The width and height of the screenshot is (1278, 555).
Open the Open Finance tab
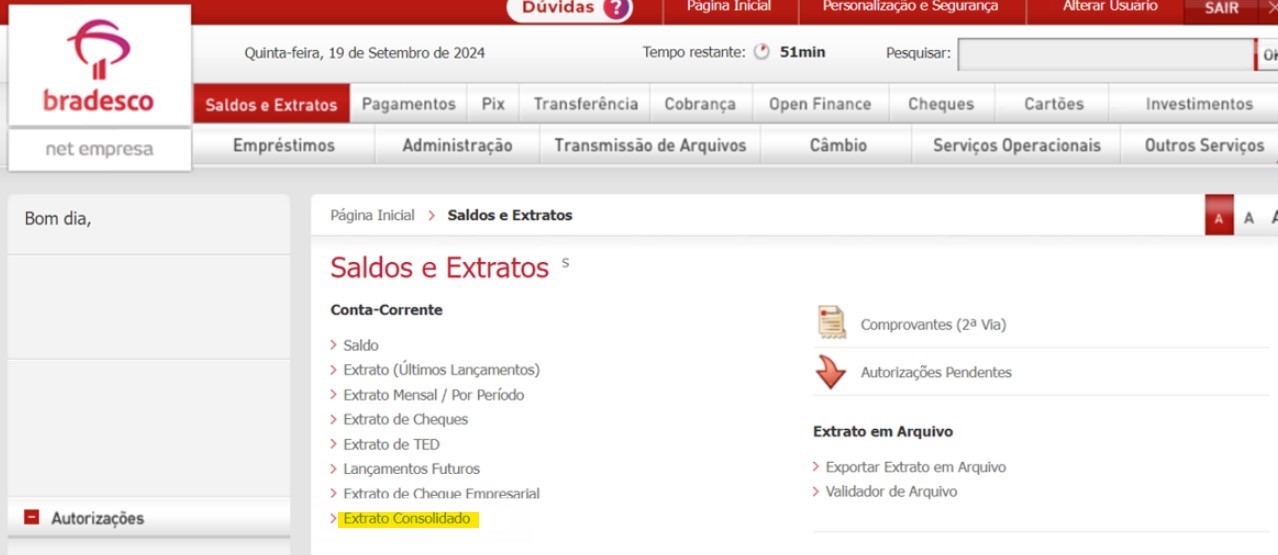[820, 104]
